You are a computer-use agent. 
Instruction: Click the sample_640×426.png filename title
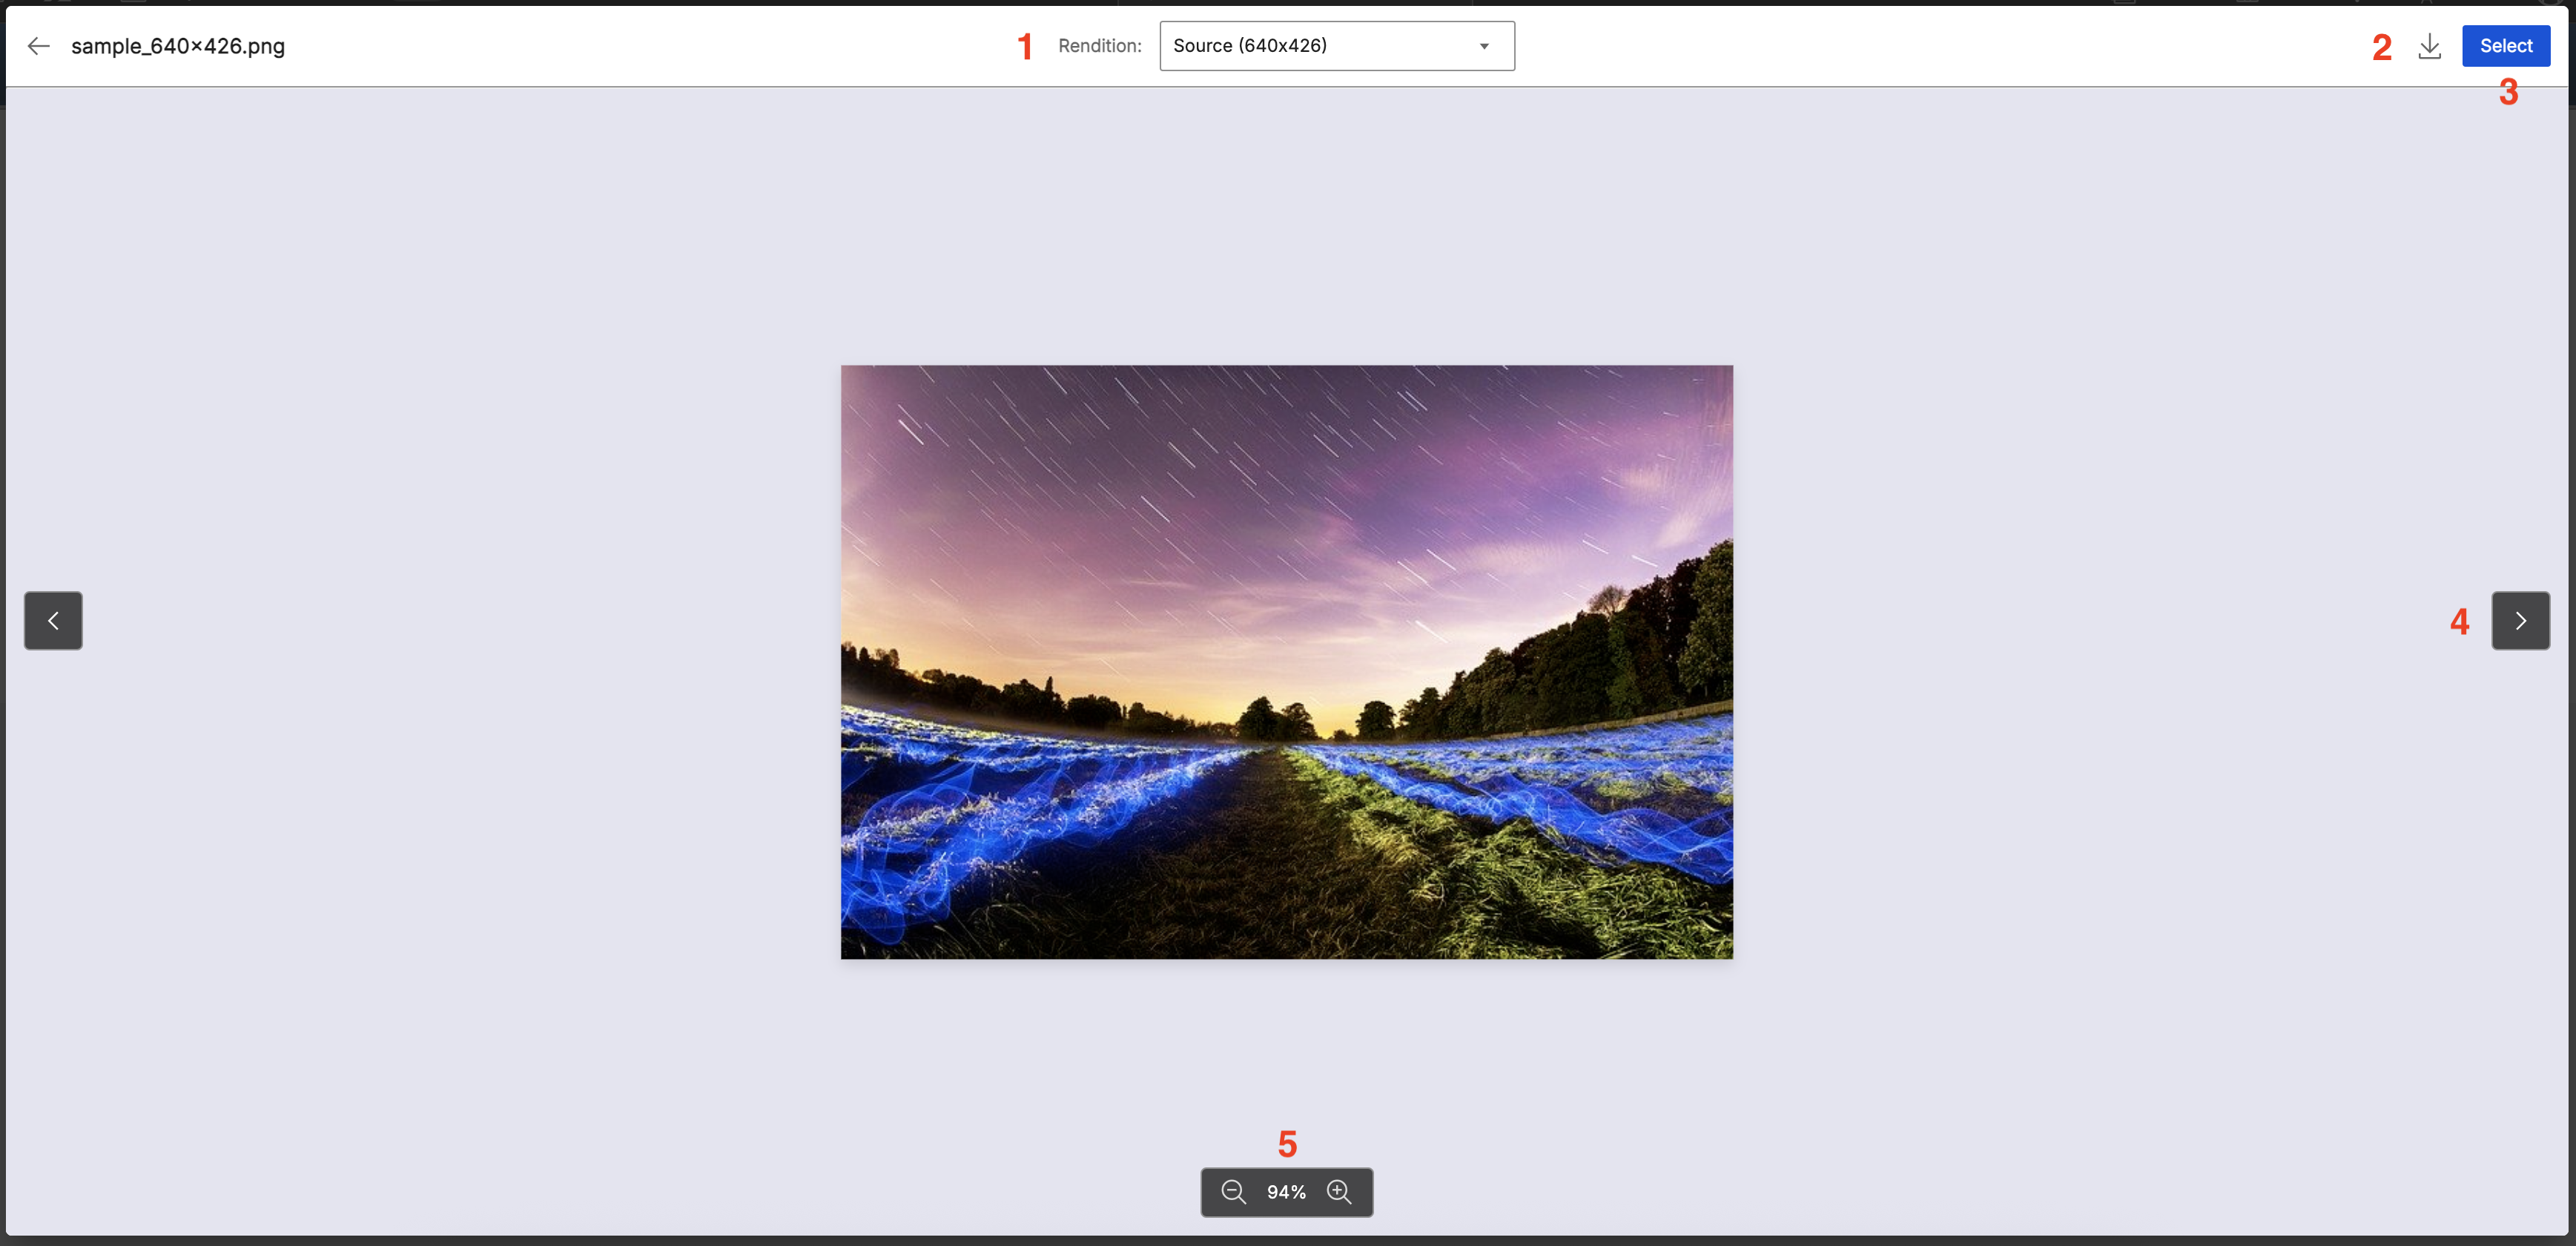(x=178, y=46)
